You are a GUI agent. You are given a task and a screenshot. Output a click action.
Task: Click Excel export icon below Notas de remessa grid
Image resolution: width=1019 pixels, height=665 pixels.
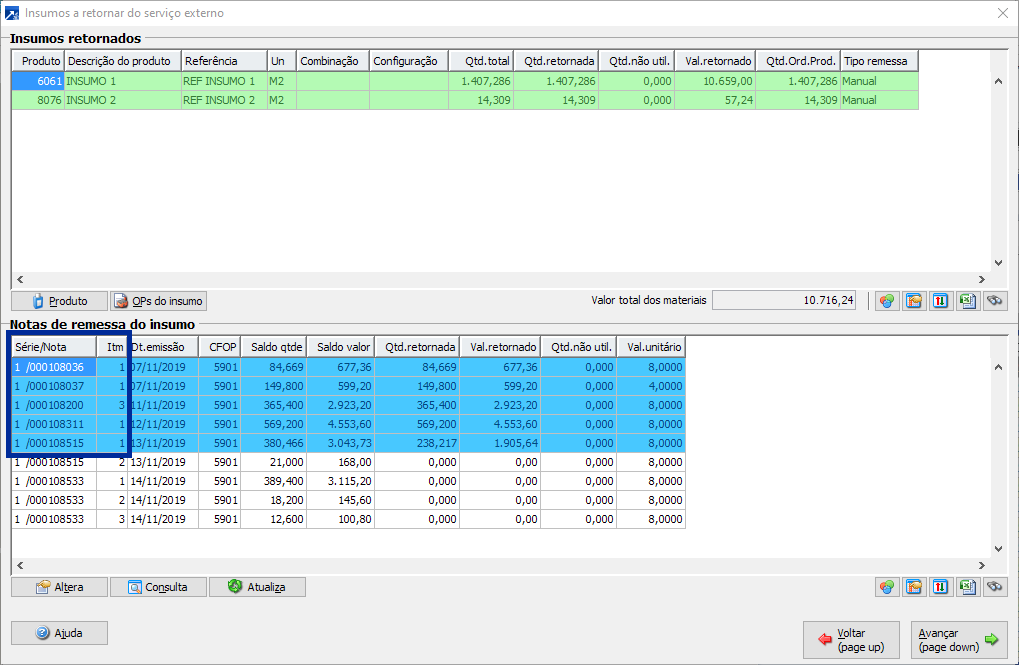pos(967,587)
